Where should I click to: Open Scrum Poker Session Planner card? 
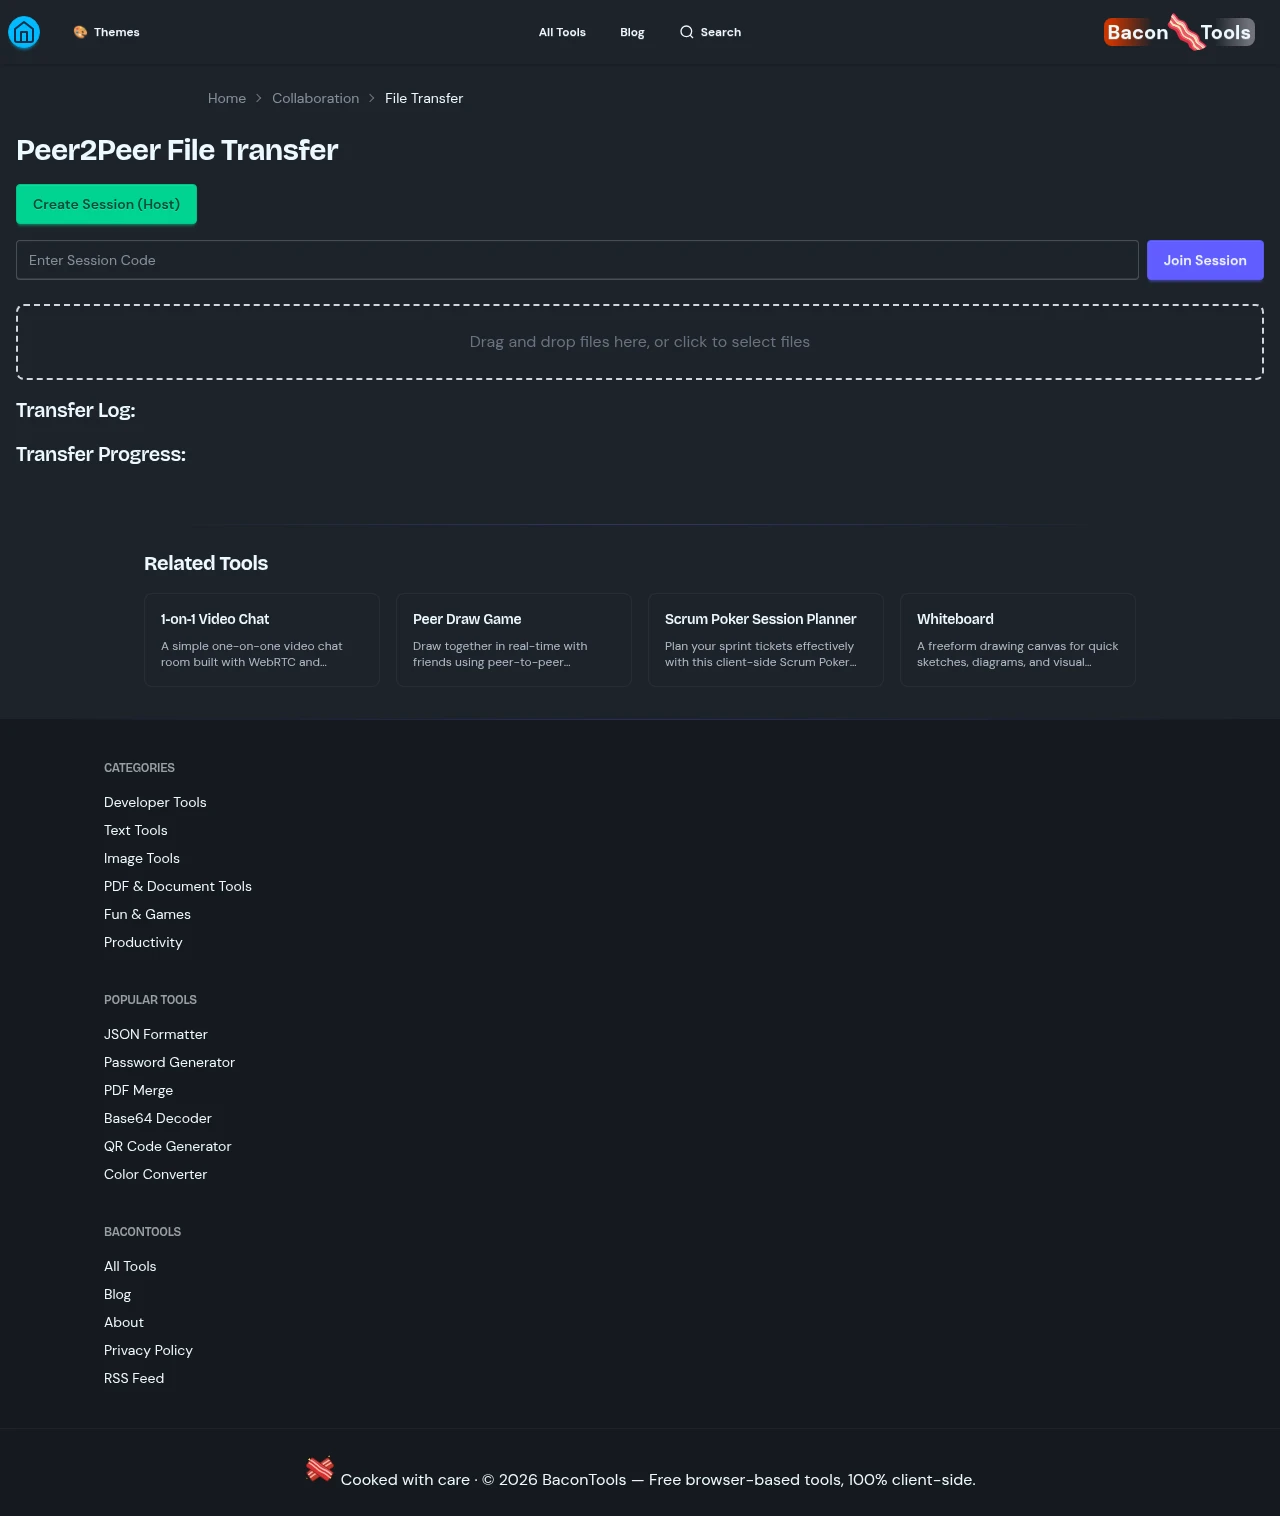tap(766, 640)
